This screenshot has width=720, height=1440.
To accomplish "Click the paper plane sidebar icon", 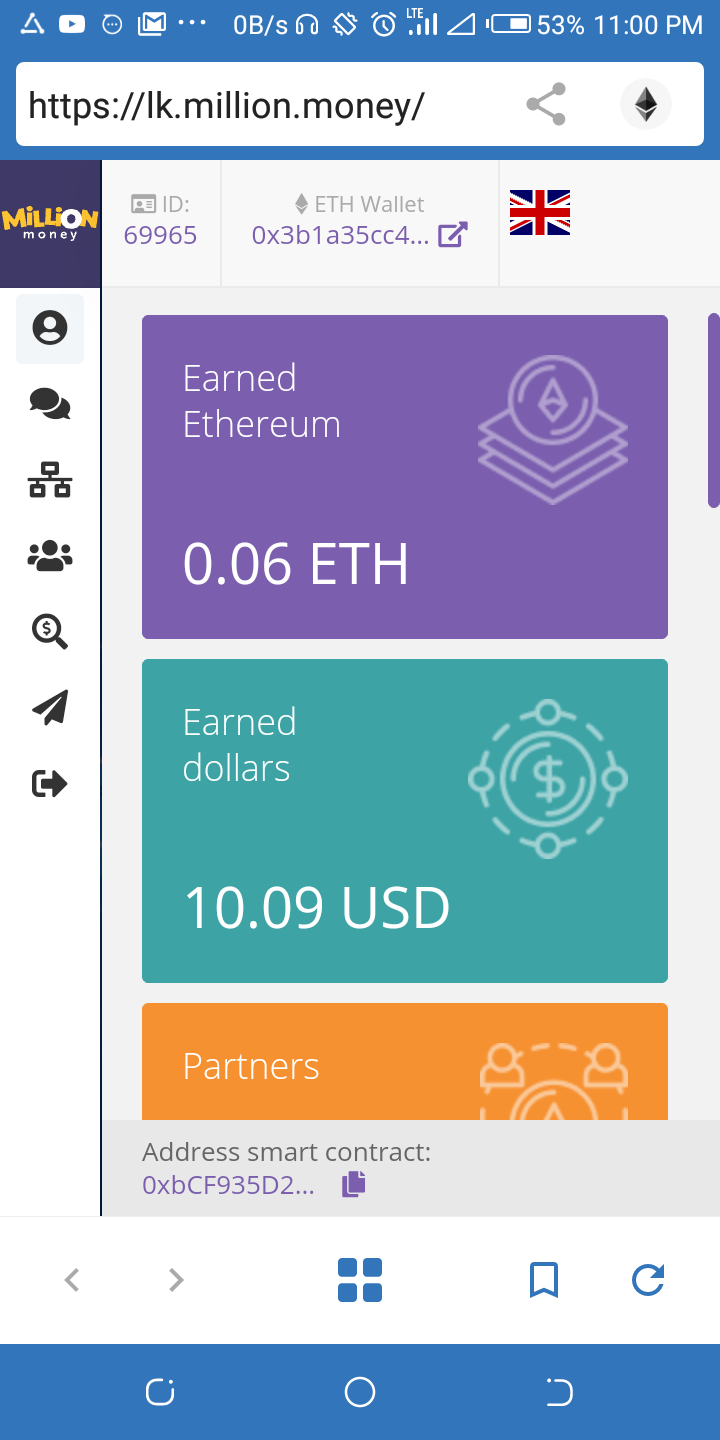I will tap(50, 707).
